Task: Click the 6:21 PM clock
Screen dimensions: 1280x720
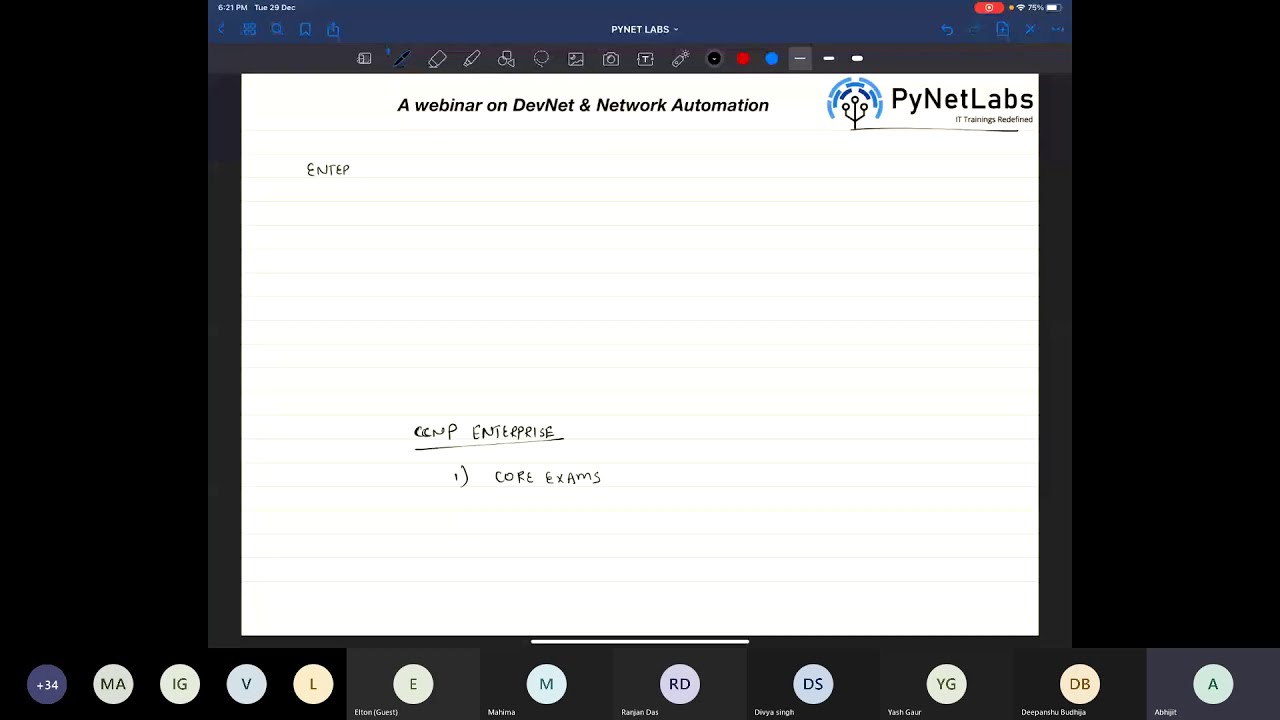Action: pyautogui.click(x=233, y=7)
